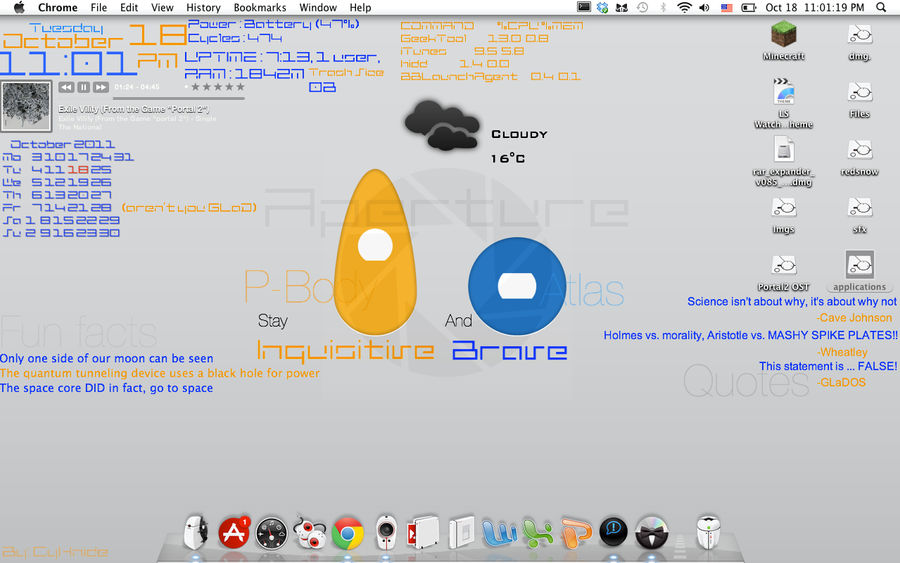900x563 pixels.
Task: Click the song title 'Exile Vilify' text
Action: pyautogui.click(x=134, y=109)
